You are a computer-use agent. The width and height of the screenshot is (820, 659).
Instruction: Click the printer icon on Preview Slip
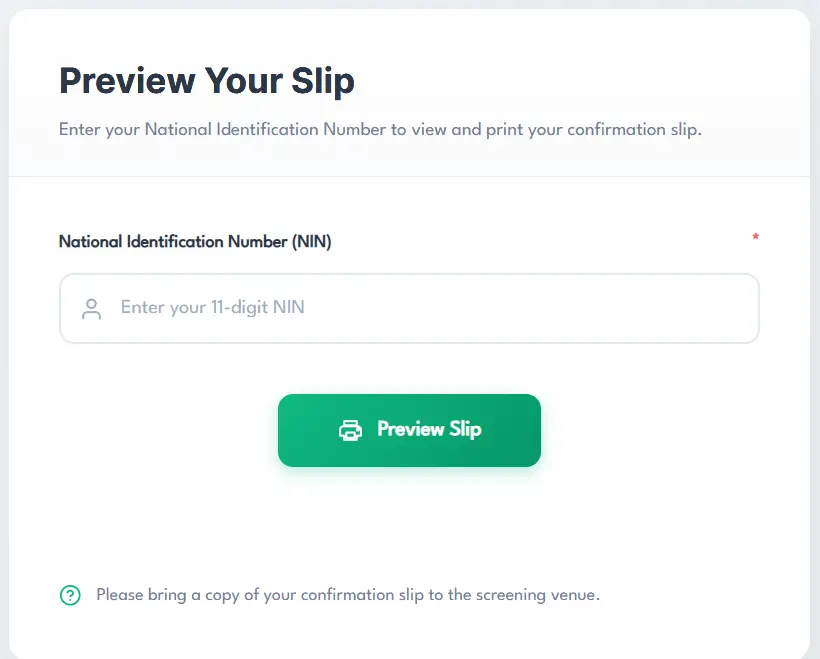(350, 430)
